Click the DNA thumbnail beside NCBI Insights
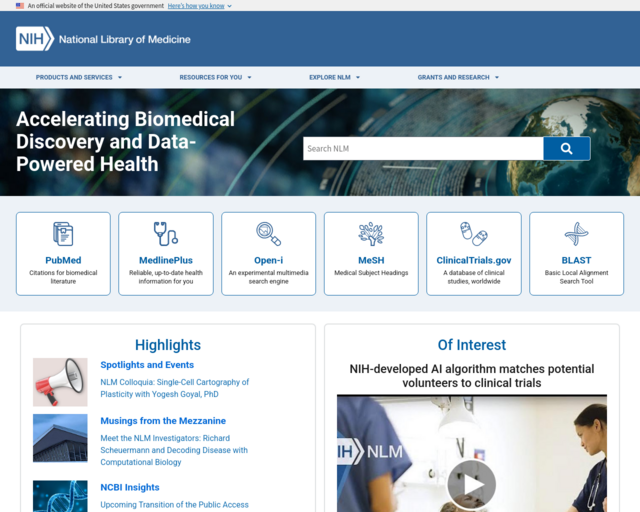640x512 pixels. [60, 496]
